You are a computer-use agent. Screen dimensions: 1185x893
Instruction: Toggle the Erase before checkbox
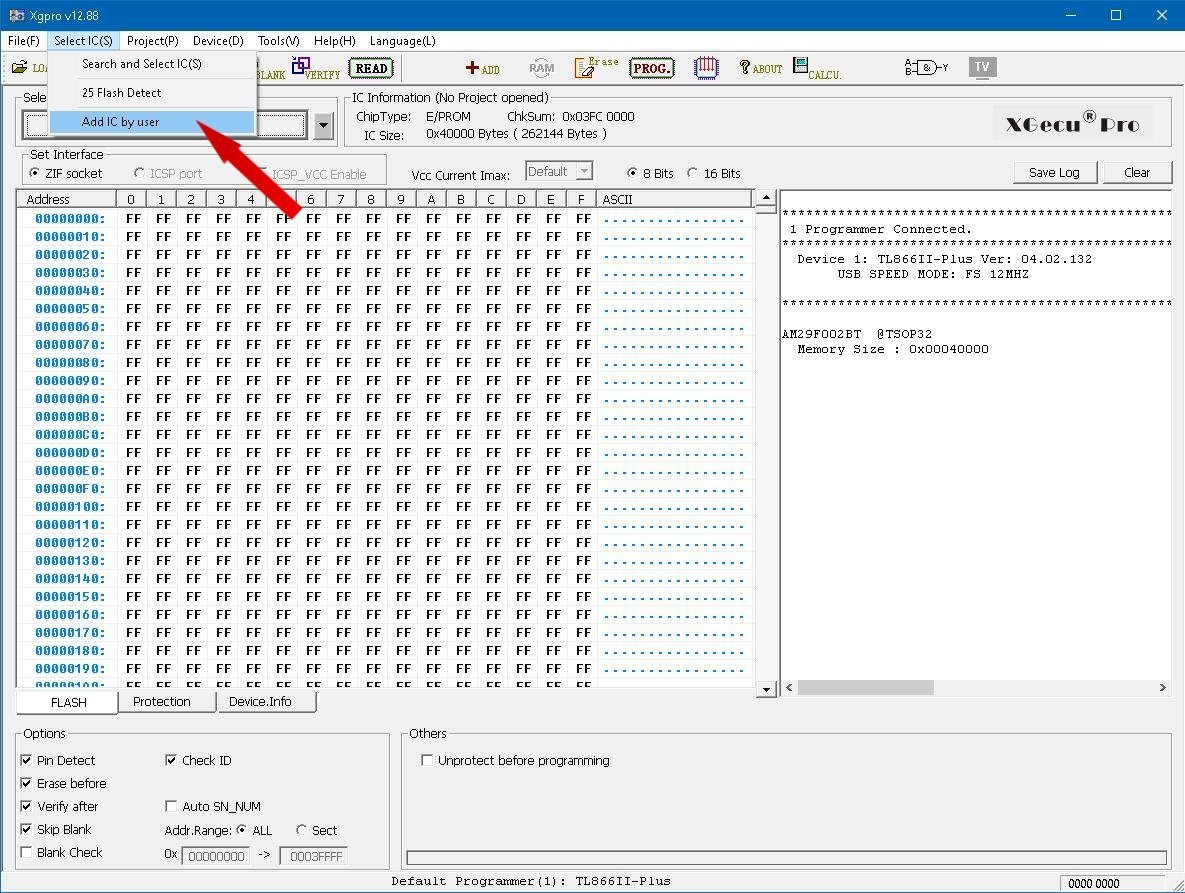click(x=26, y=783)
